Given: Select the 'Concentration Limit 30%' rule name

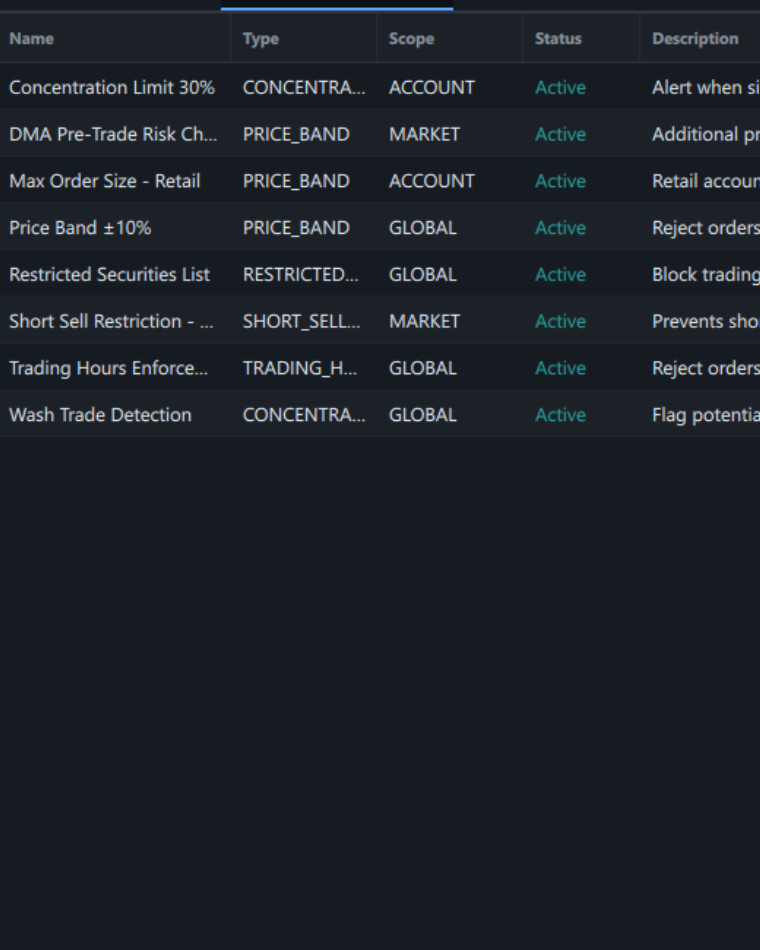Looking at the screenshot, I should click(112, 87).
